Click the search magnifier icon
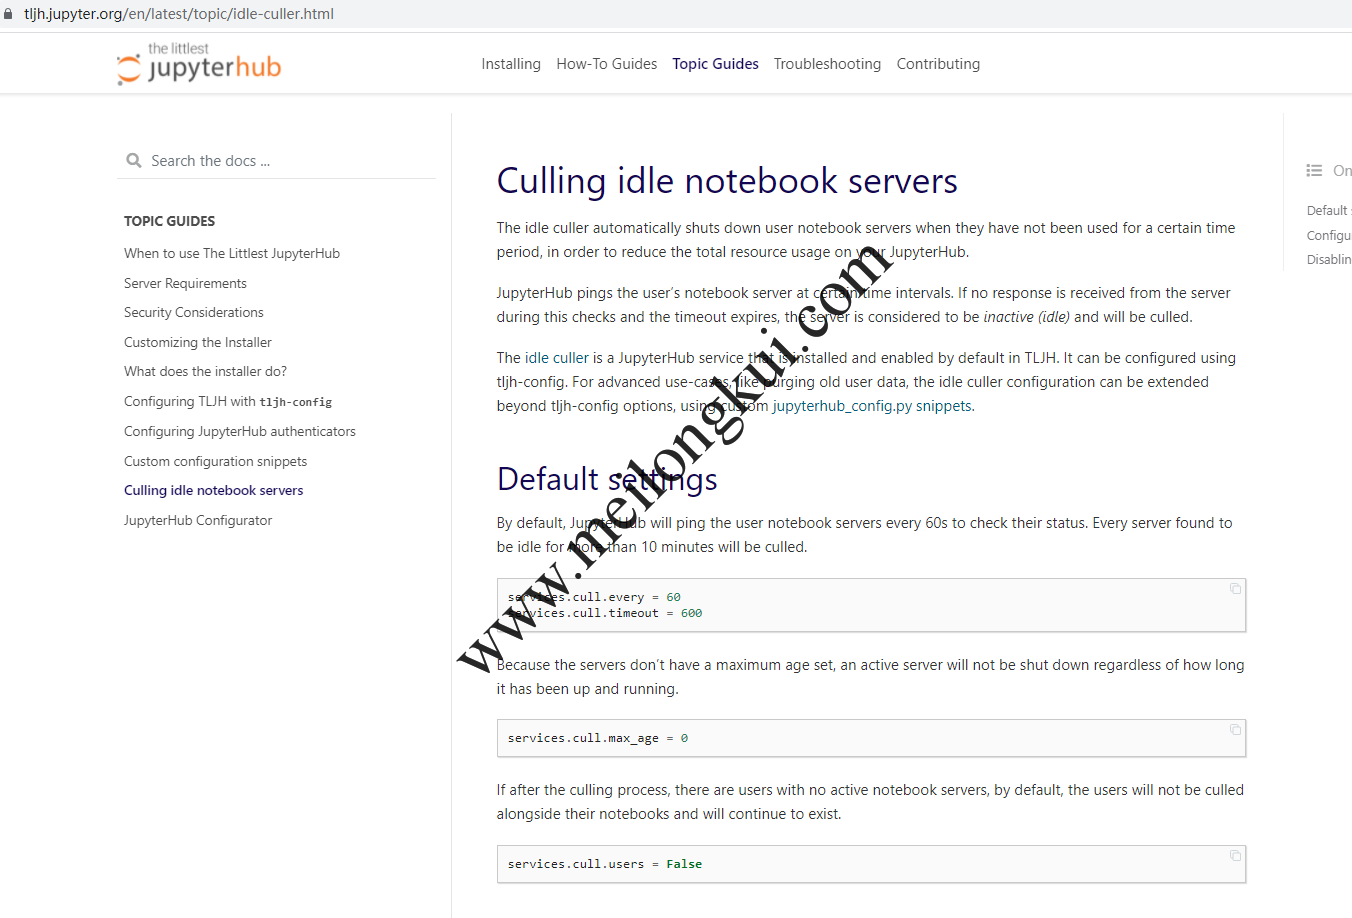The image size is (1352, 918). point(134,160)
